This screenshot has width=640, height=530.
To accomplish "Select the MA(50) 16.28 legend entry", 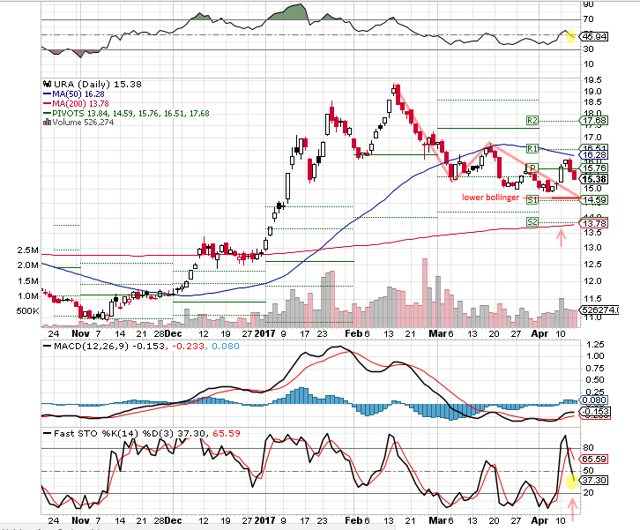I will 73,94.
